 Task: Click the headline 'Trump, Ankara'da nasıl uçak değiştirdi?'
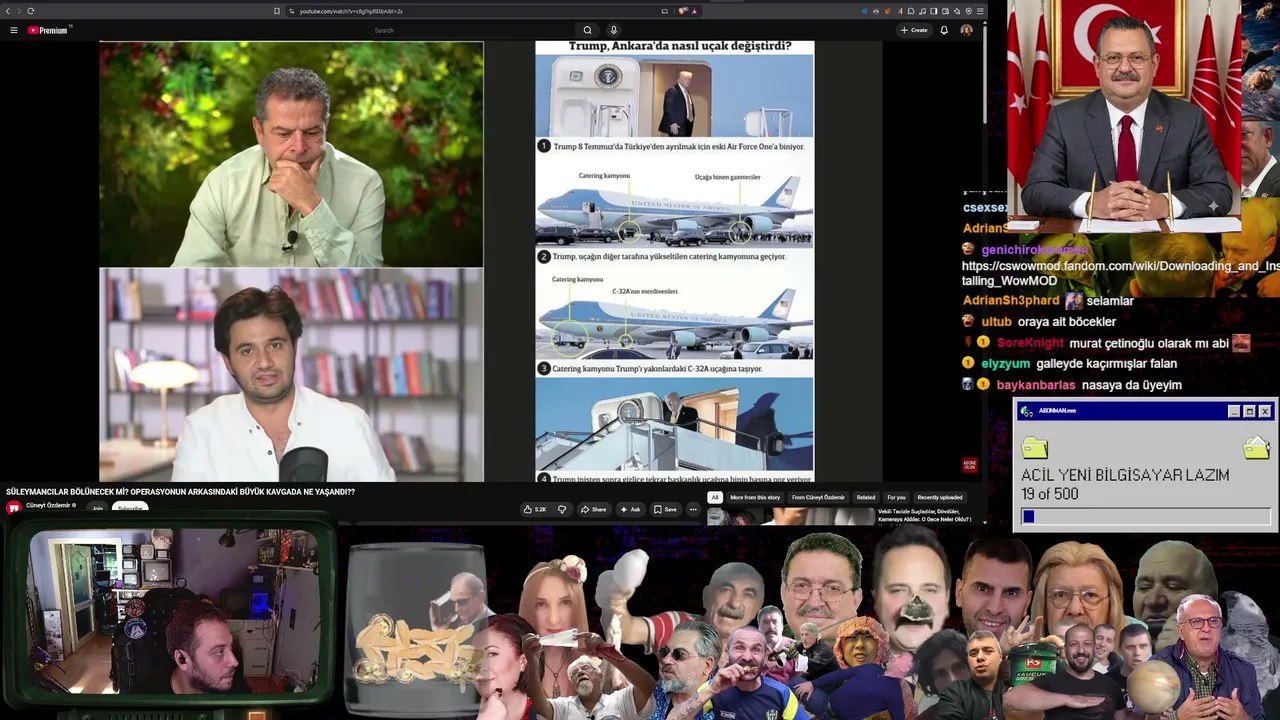coord(680,46)
